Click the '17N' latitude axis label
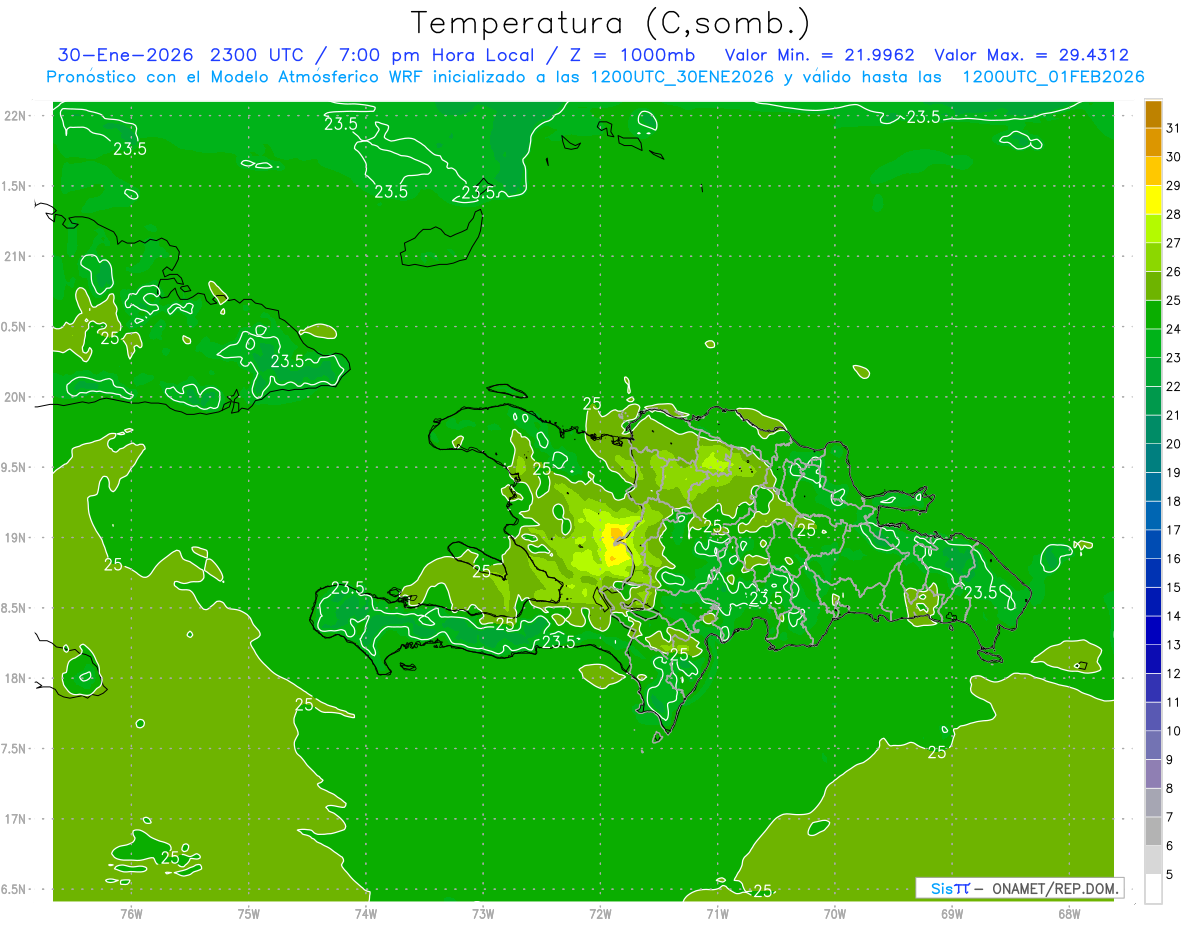1200x927 pixels. (x=16, y=819)
